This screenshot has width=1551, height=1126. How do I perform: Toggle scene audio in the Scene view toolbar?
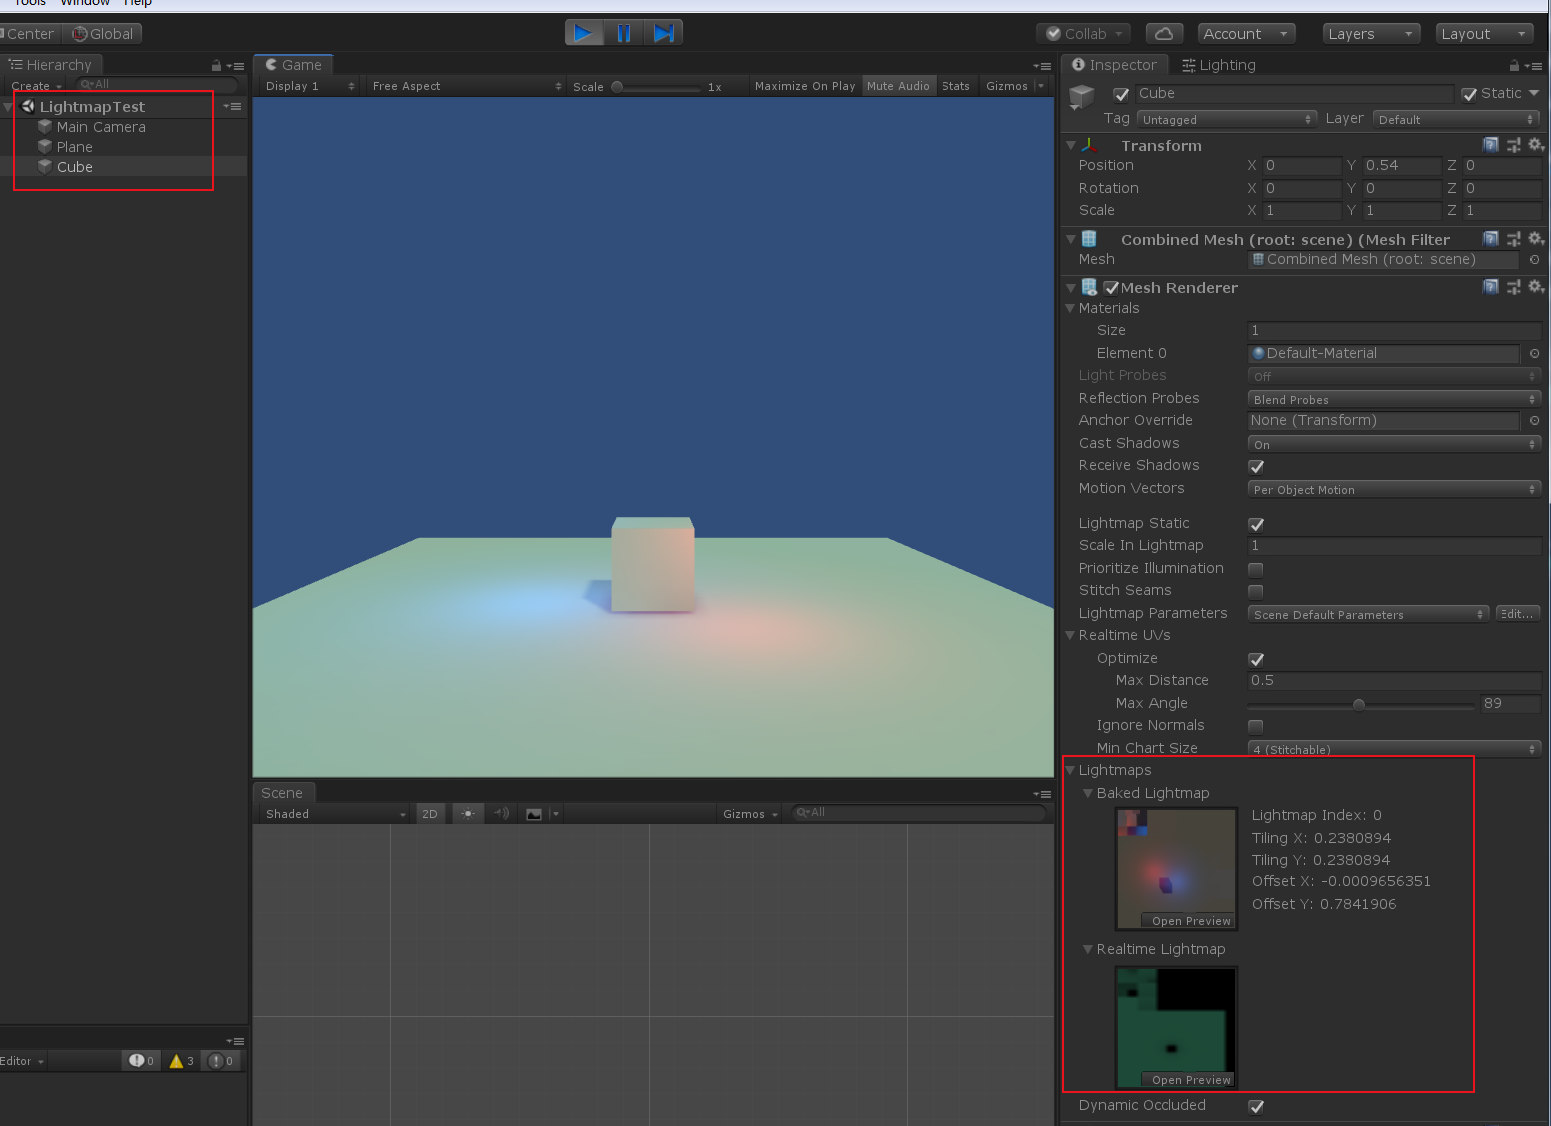(x=500, y=813)
